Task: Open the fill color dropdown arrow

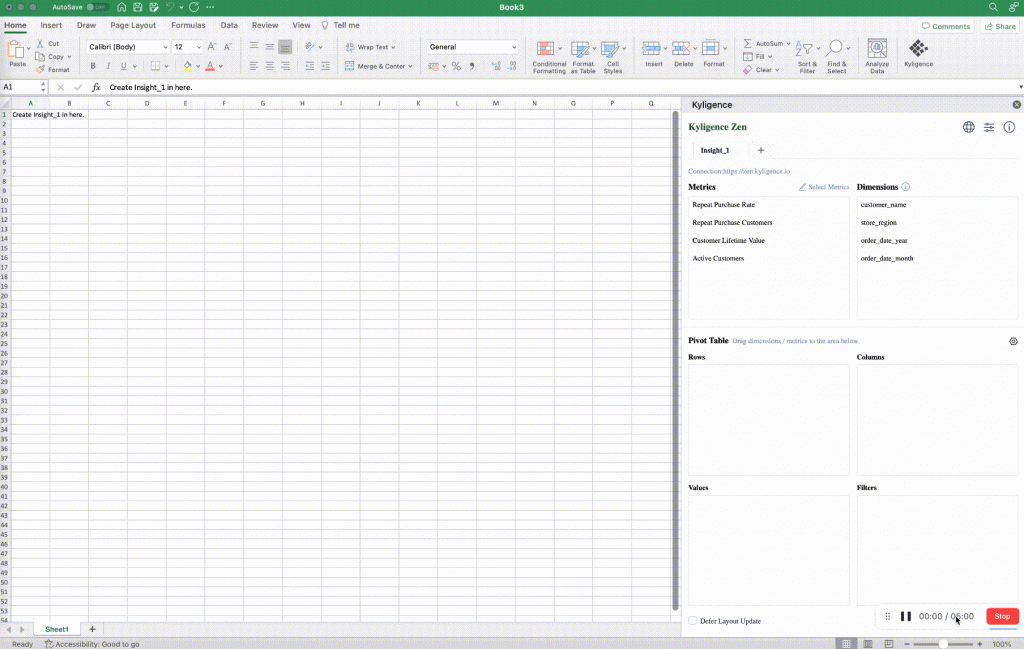Action: click(x=198, y=66)
